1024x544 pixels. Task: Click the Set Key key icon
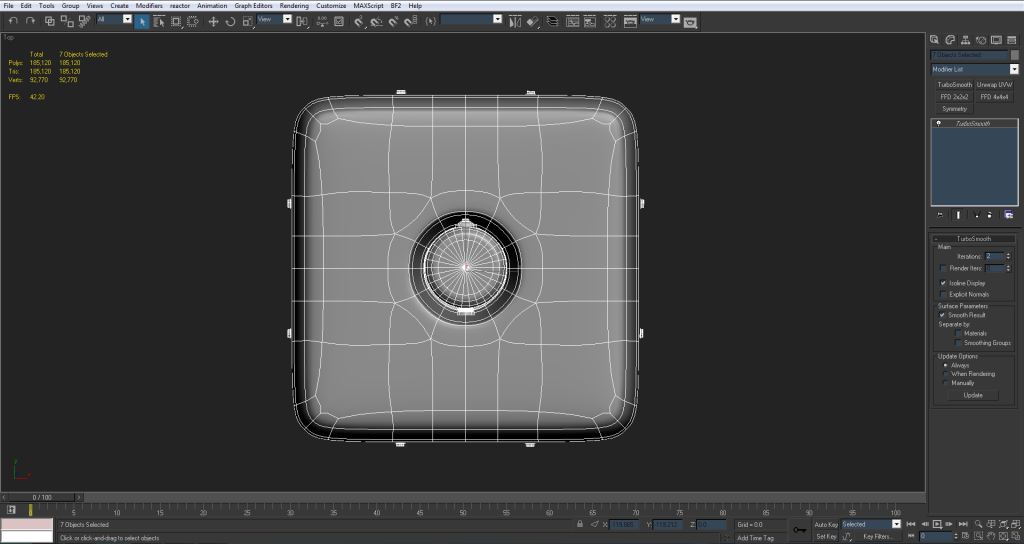click(798, 530)
